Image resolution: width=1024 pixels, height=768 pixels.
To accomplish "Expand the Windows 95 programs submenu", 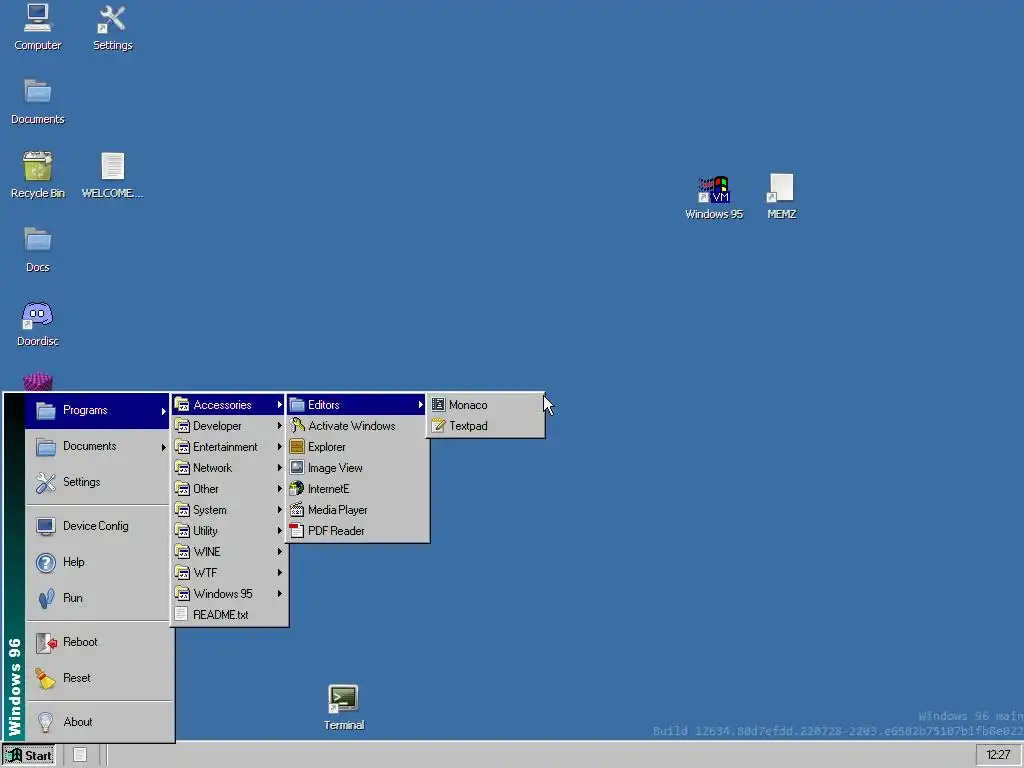I will coord(229,593).
